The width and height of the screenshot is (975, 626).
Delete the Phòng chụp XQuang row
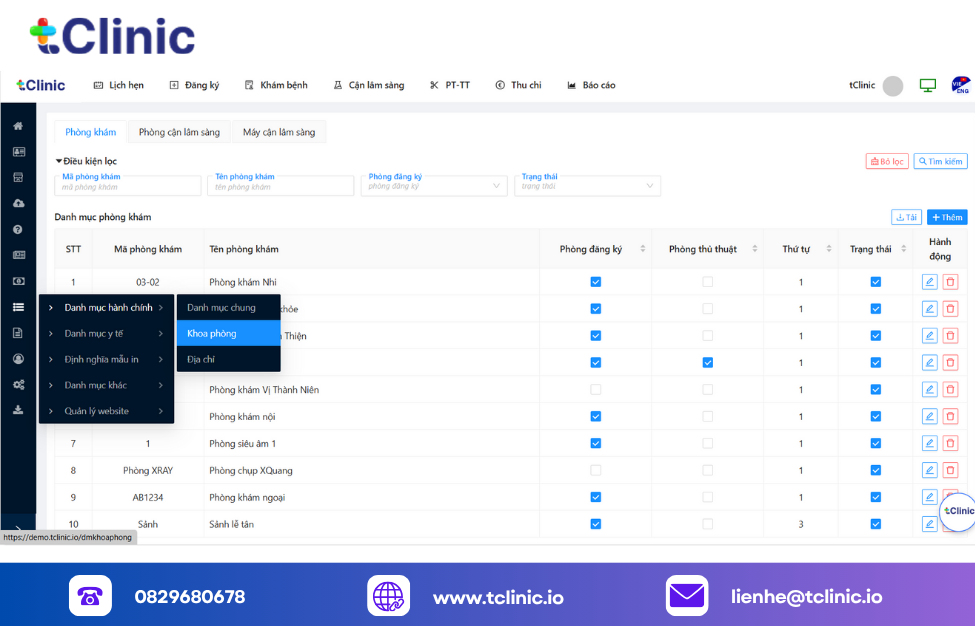coord(950,471)
